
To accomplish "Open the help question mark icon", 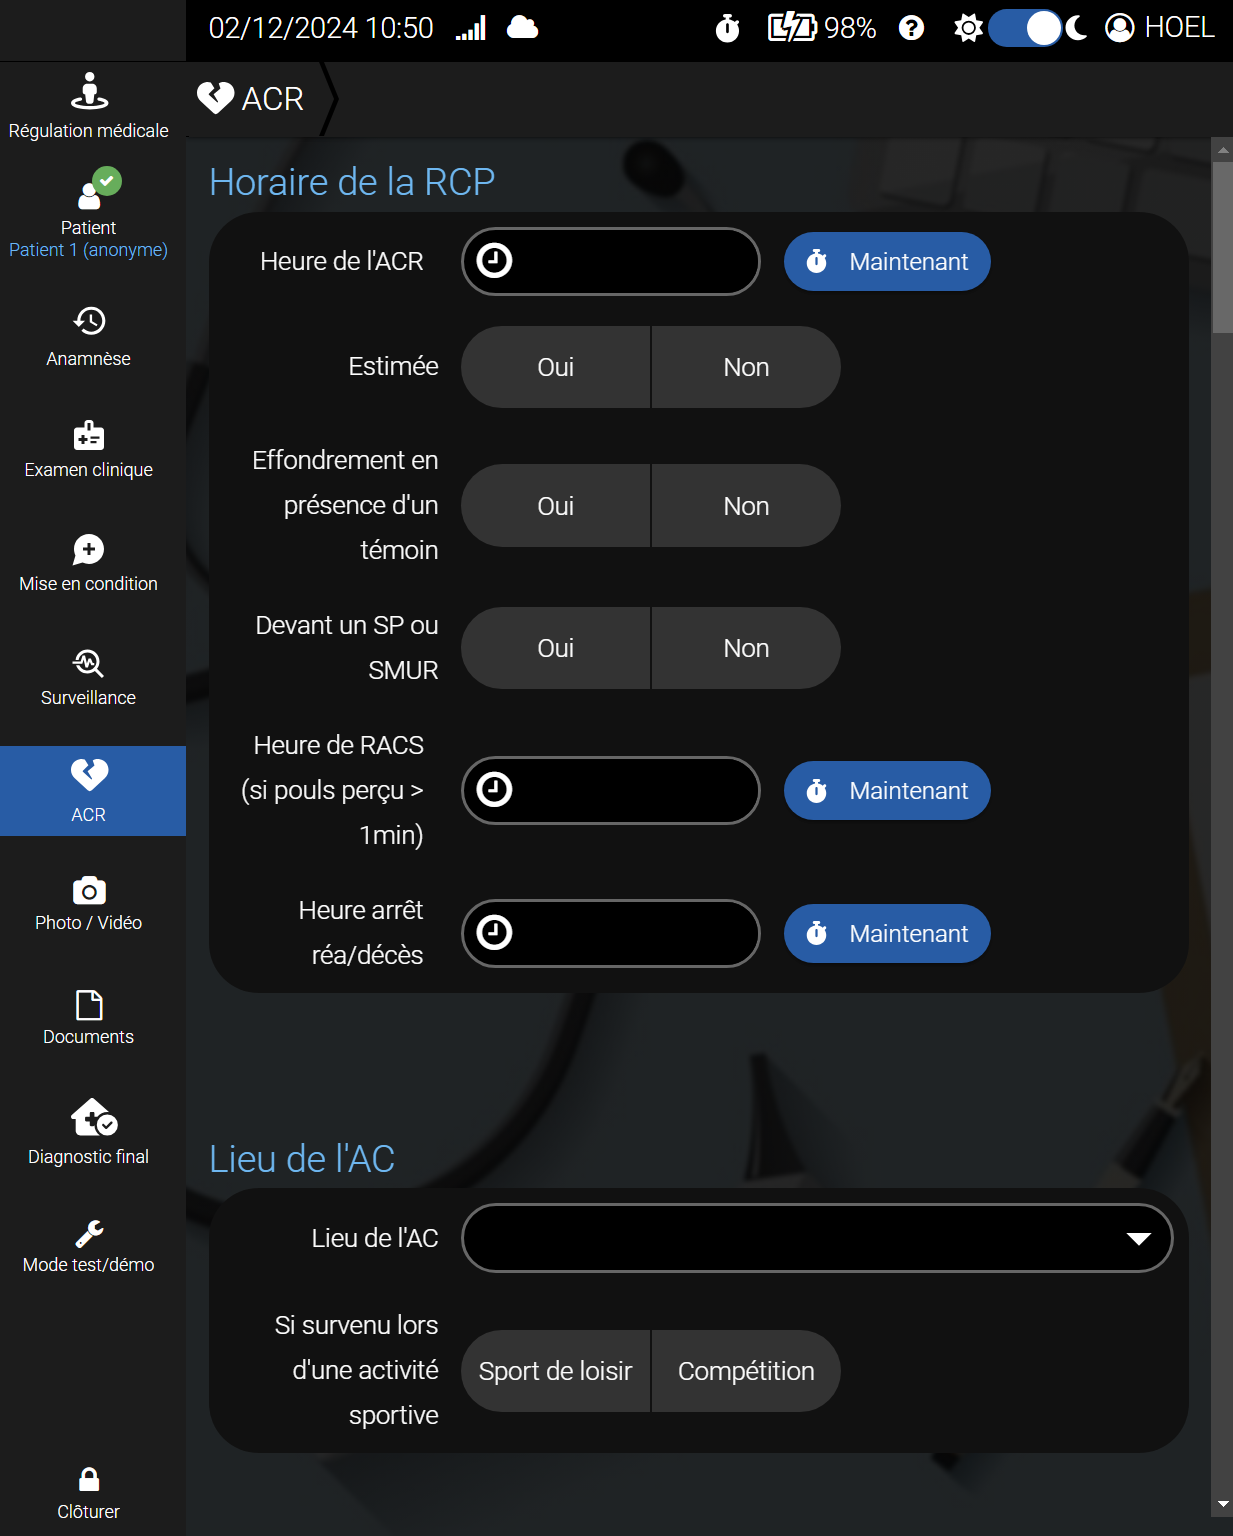I will point(911,28).
